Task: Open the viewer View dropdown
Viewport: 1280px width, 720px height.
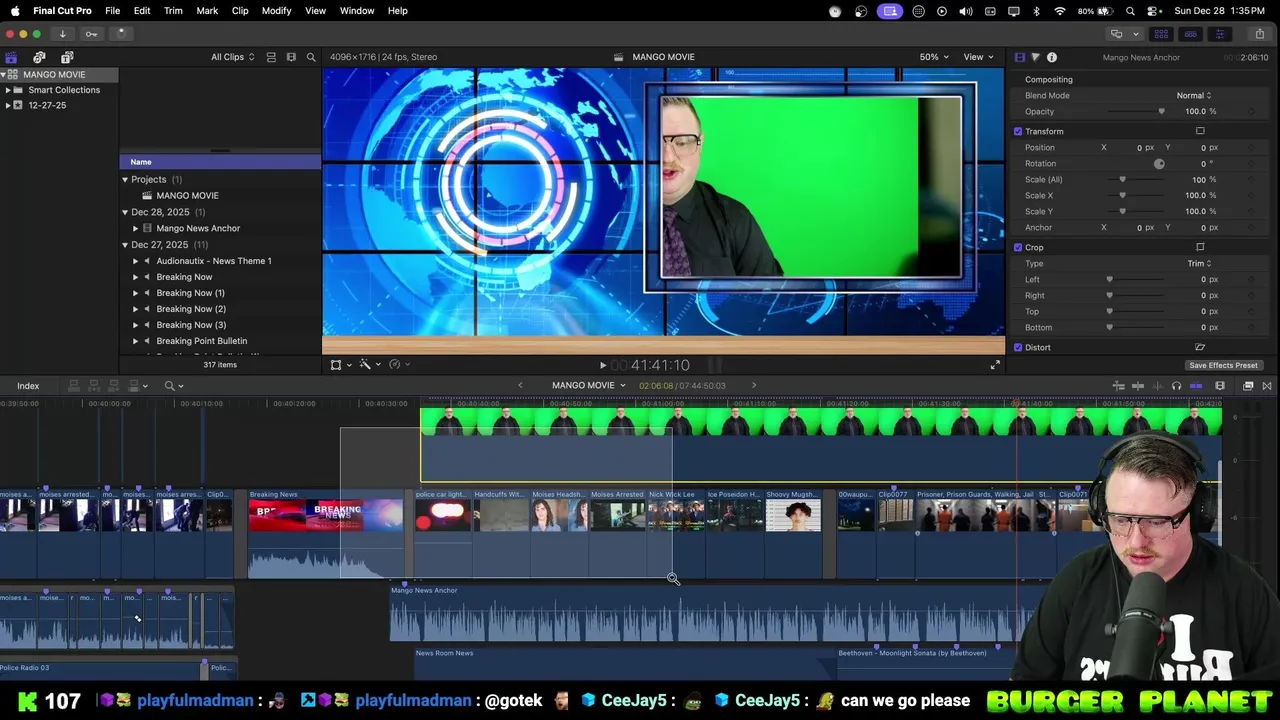Action: (977, 57)
